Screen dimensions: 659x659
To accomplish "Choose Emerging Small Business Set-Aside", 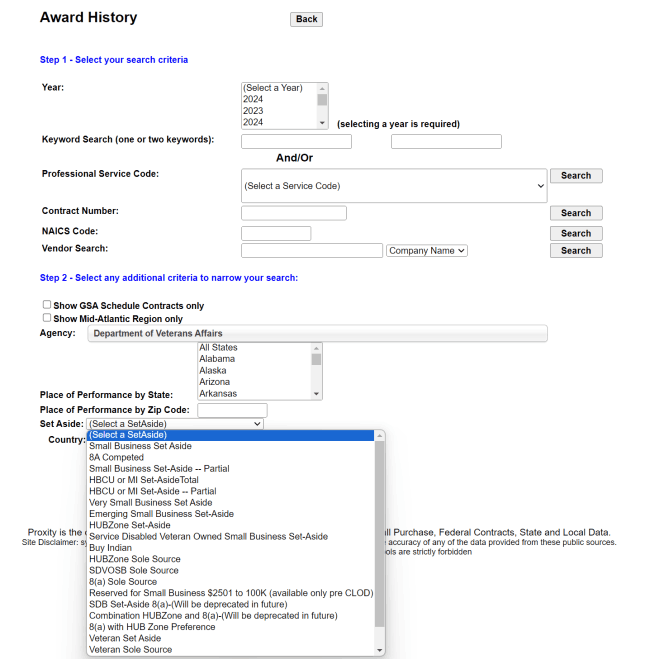I will [230, 514].
